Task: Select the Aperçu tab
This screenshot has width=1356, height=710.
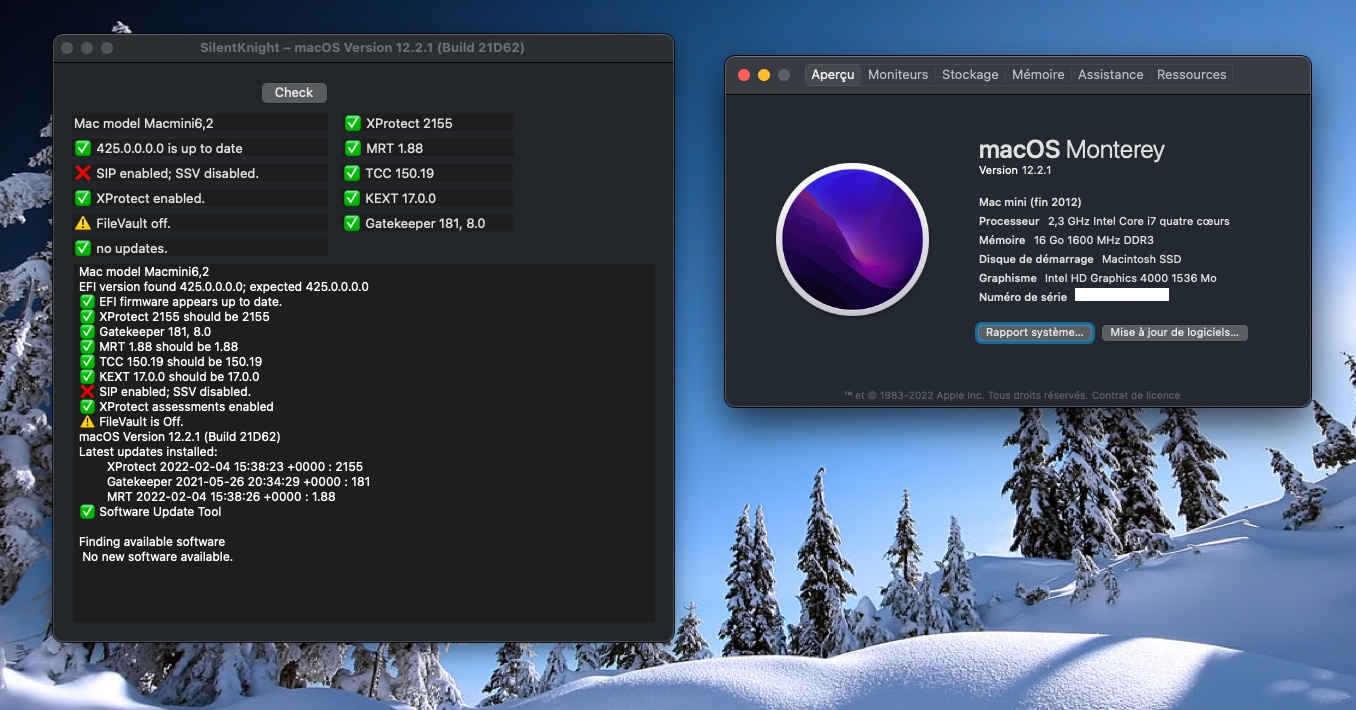Action: pyautogui.click(x=833, y=75)
